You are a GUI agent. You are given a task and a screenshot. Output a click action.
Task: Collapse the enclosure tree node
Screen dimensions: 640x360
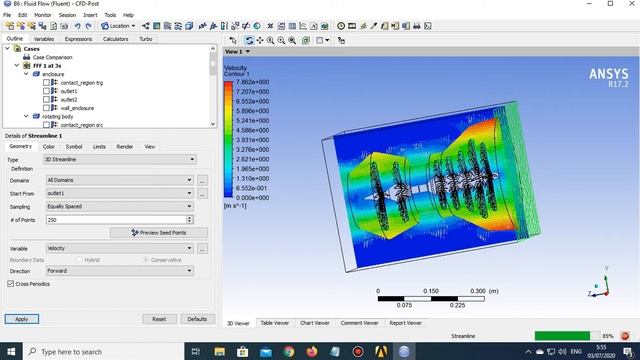[x=26, y=74]
